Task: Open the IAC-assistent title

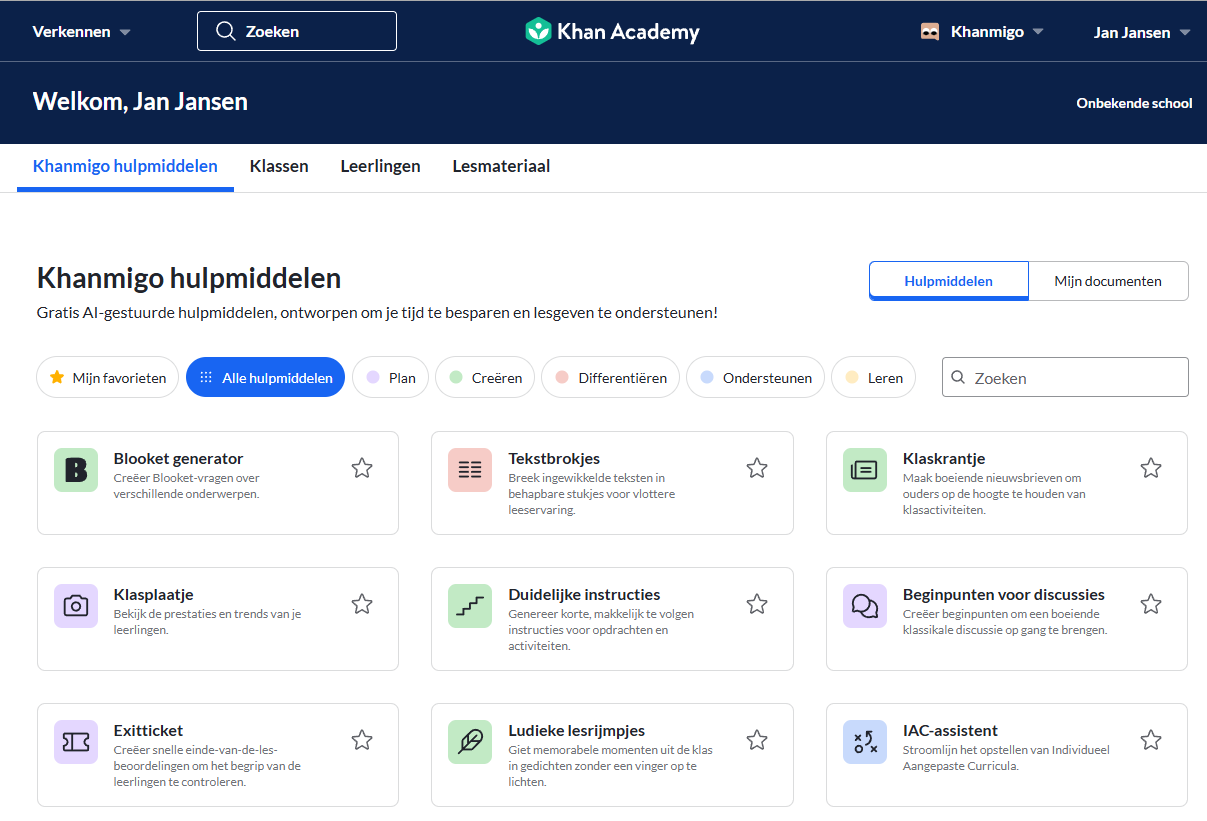Action: [x=951, y=731]
